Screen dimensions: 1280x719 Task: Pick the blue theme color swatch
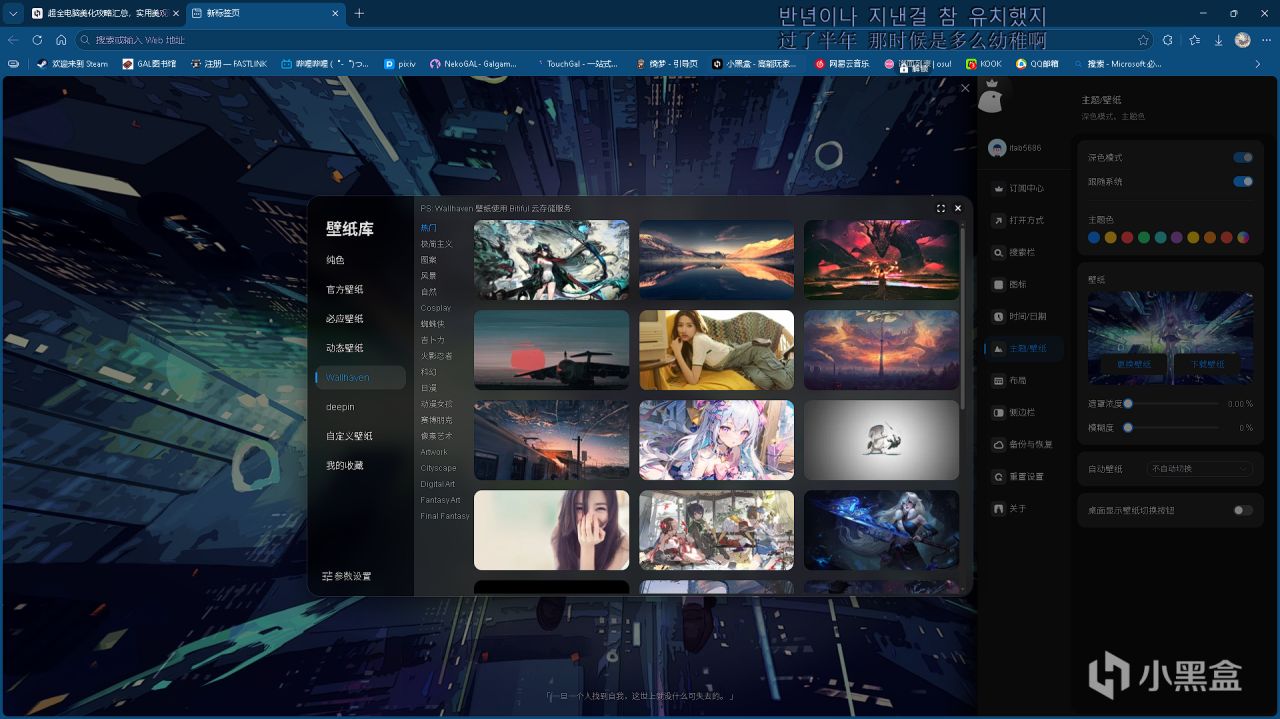(1094, 237)
